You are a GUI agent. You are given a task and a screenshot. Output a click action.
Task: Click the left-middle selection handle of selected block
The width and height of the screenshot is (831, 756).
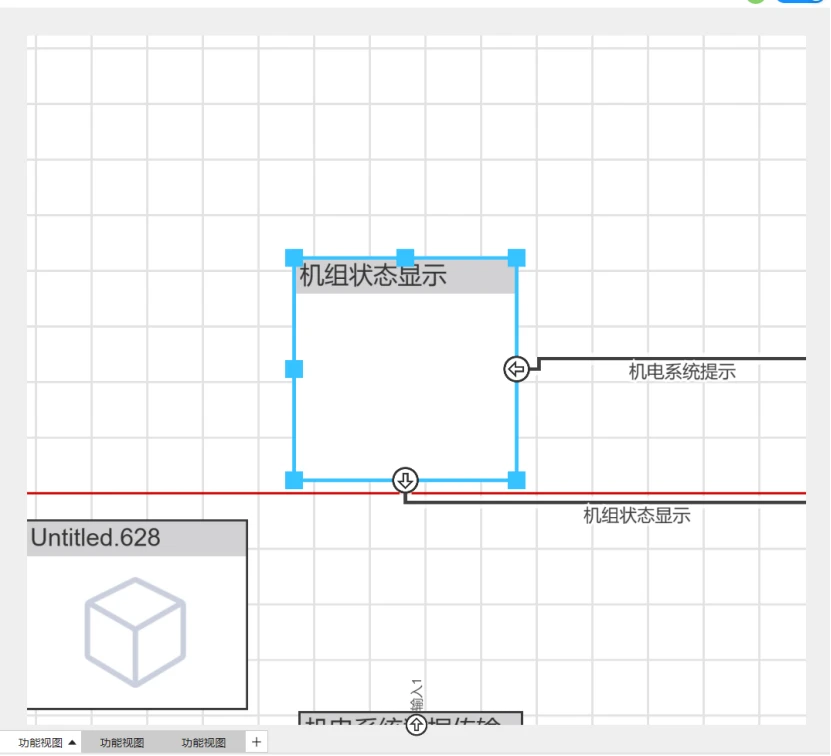tap(294, 369)
